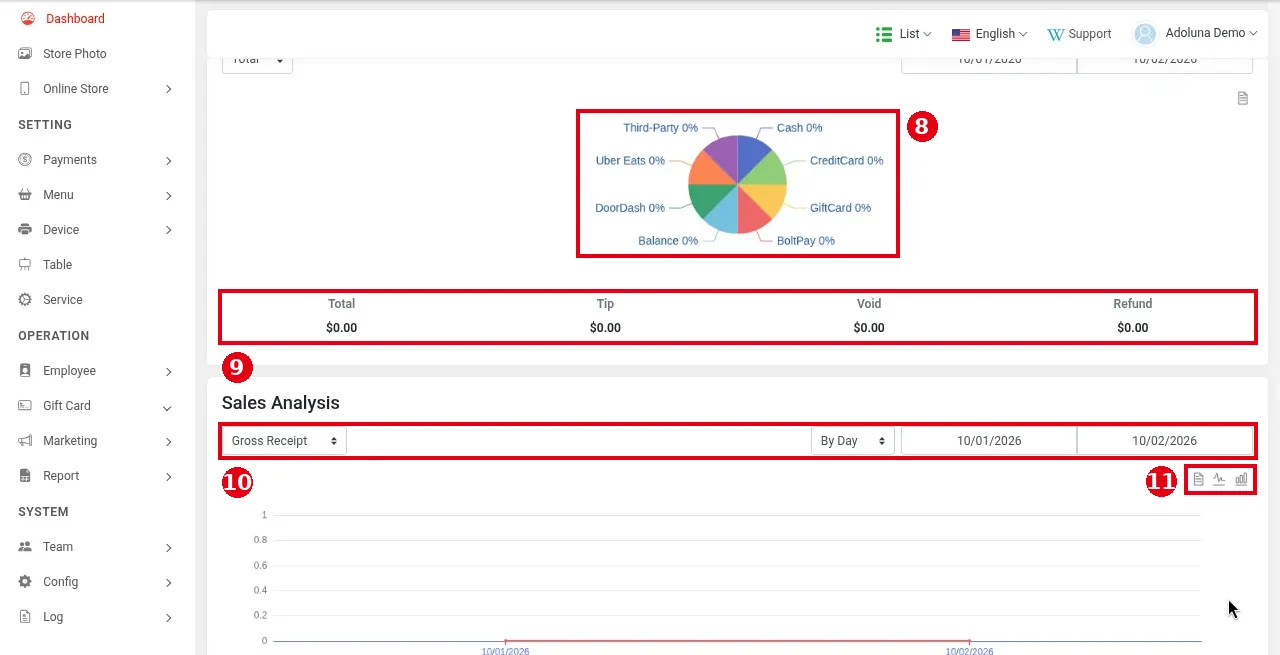Click the Device printer icon
Image resolution: width=1280 pixels, height=655 pixels.
tap(25, 229)
